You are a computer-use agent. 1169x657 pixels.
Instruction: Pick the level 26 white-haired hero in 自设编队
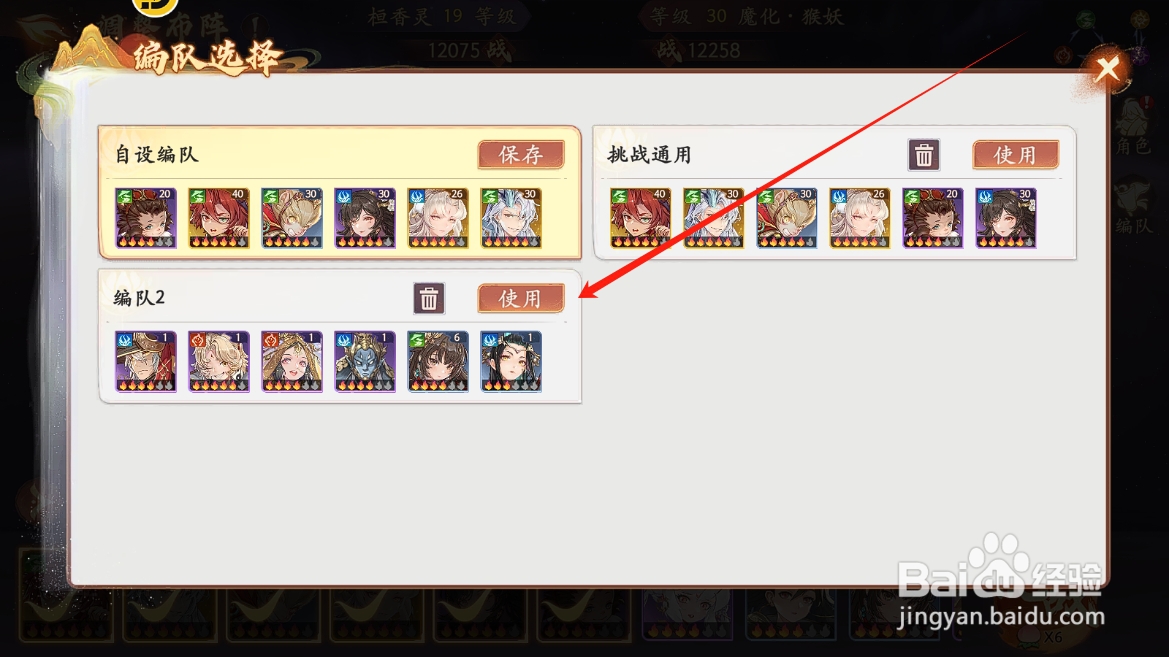(x=438, y=218)
